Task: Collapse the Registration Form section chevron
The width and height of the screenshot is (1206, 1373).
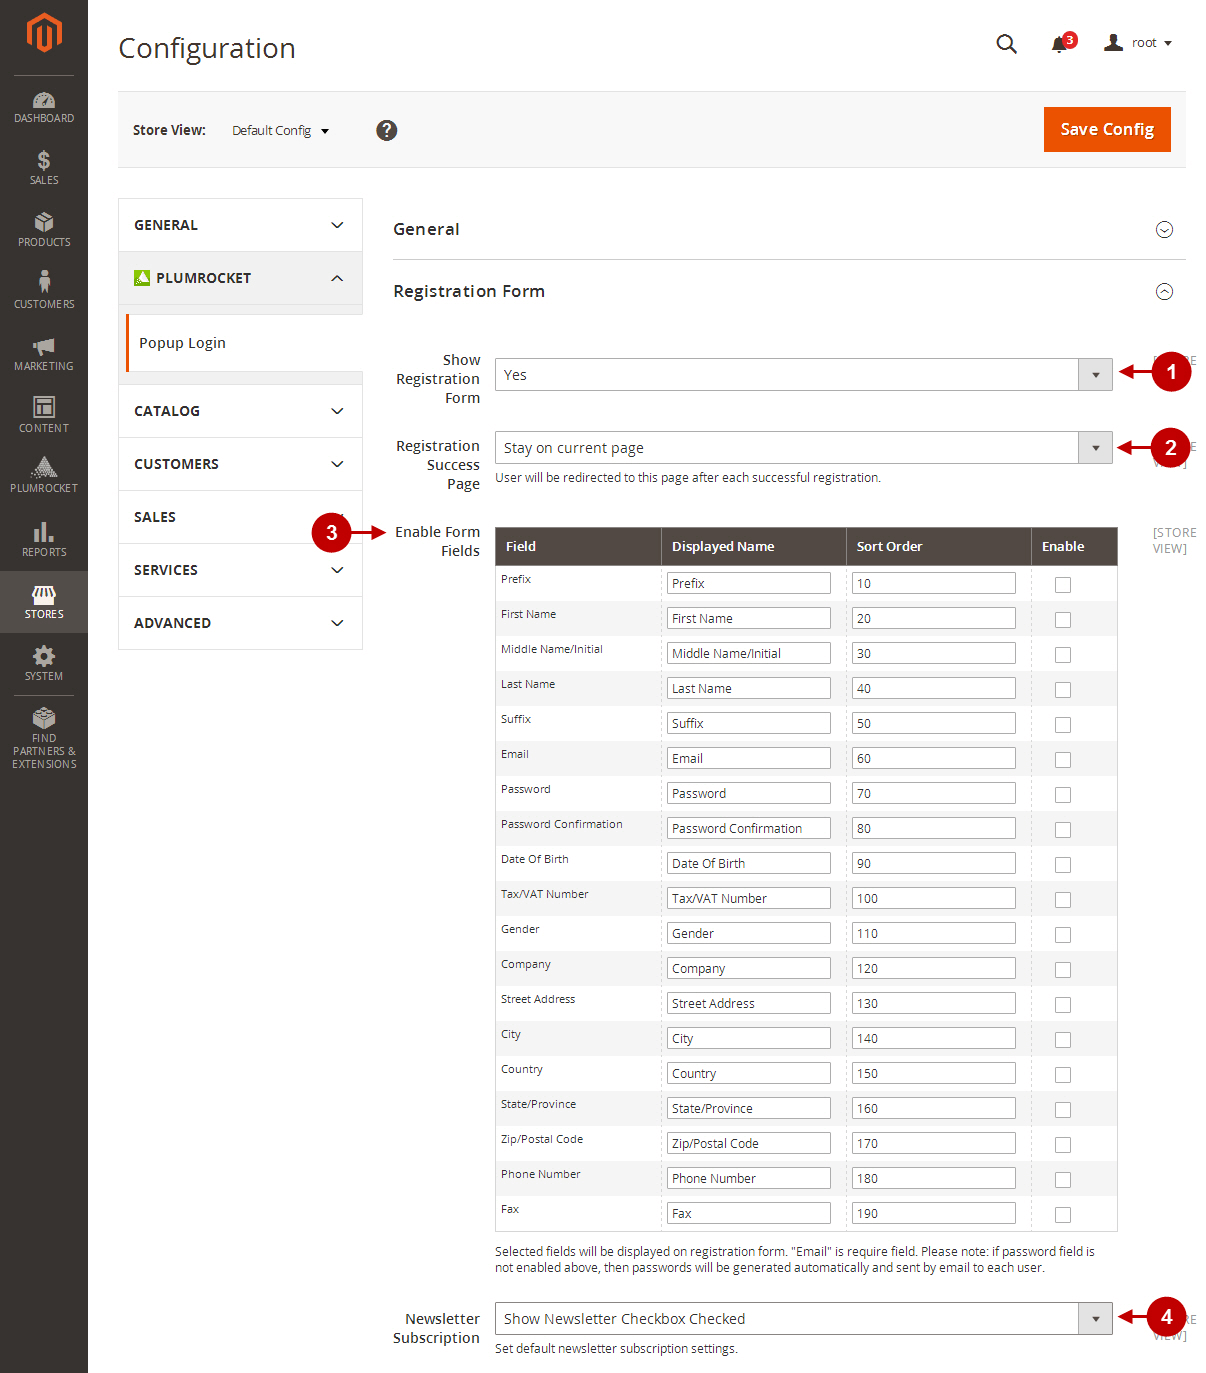Action: pos(1164,292)
